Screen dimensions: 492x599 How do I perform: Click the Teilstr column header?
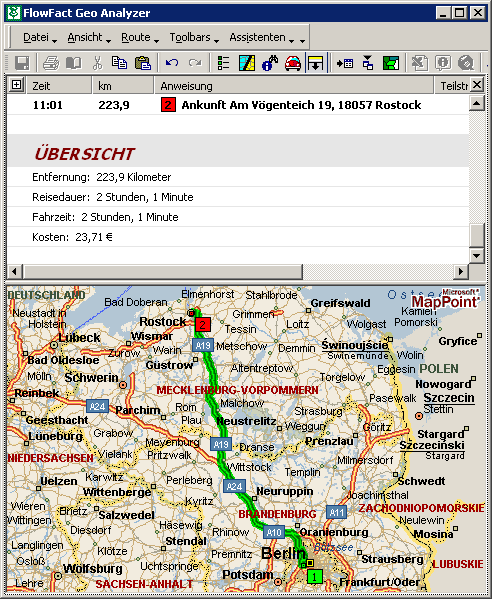(x=453, y=86)
